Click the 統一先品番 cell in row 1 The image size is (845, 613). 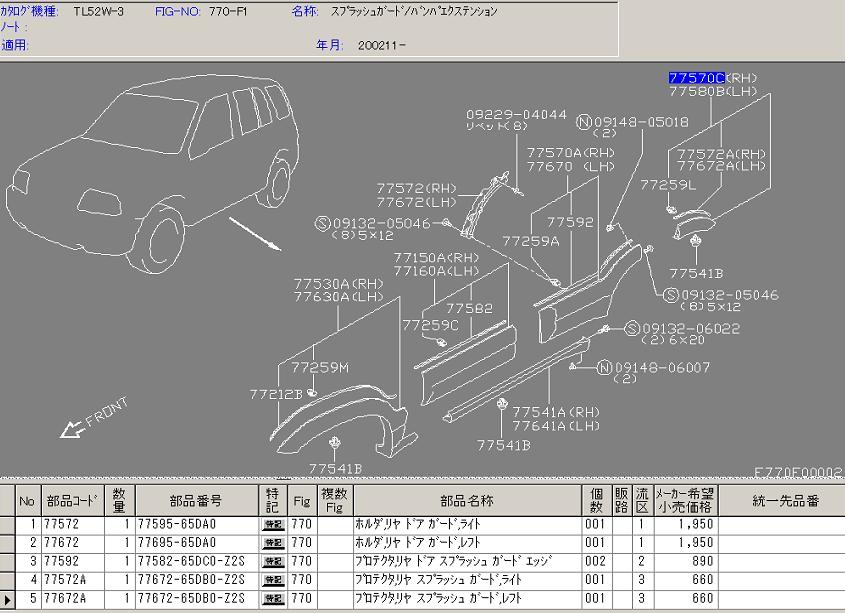(x=782, y=524)
